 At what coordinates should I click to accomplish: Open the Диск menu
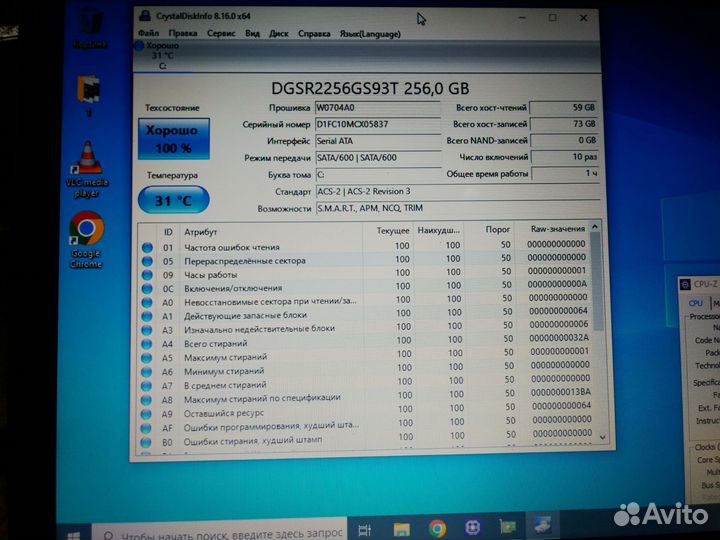point(278,34)
